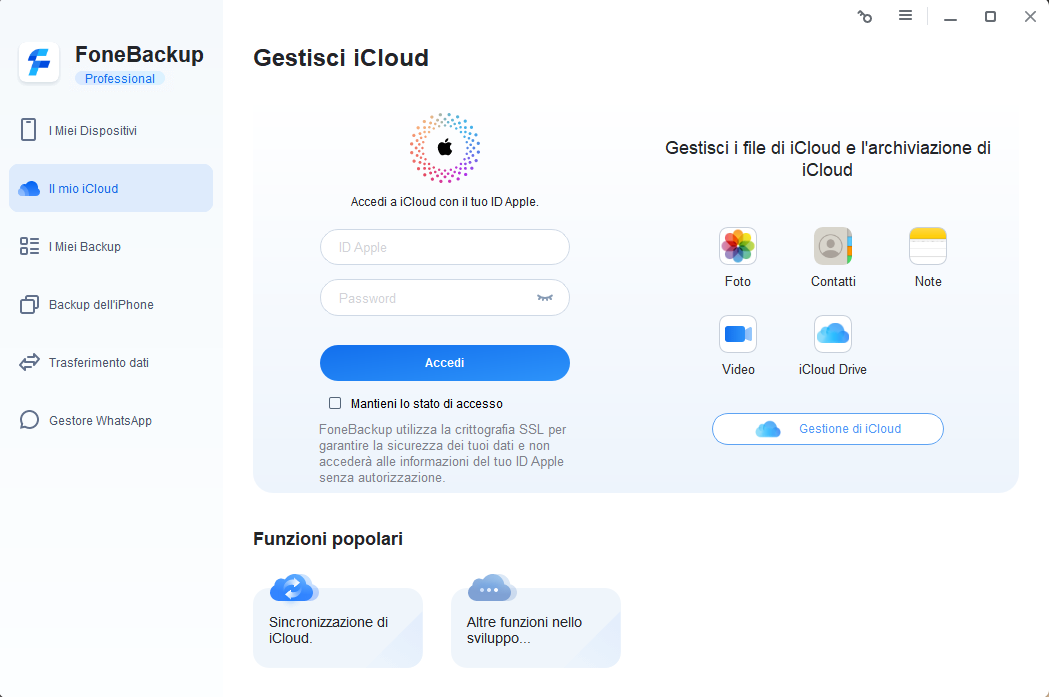
Task: Click 'Gestisci i file di iCloud' heading text
Action: [x=828, y=159]
